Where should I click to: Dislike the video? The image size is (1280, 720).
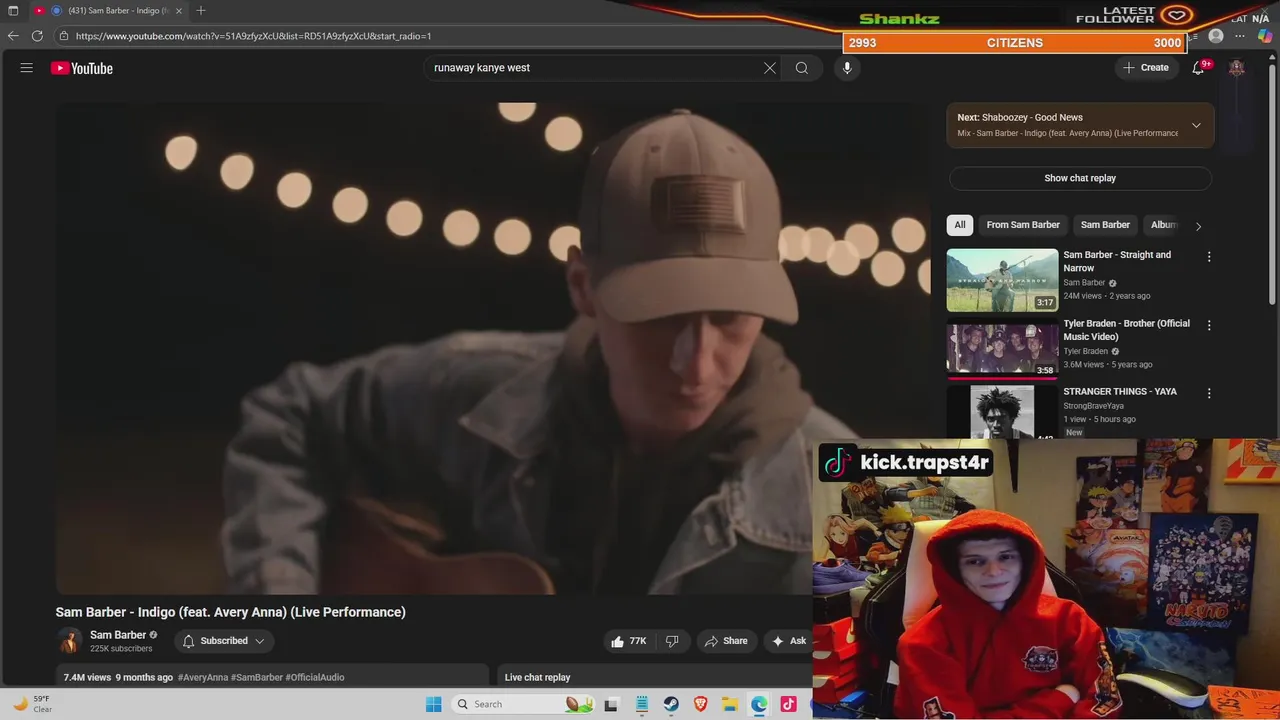672,641
